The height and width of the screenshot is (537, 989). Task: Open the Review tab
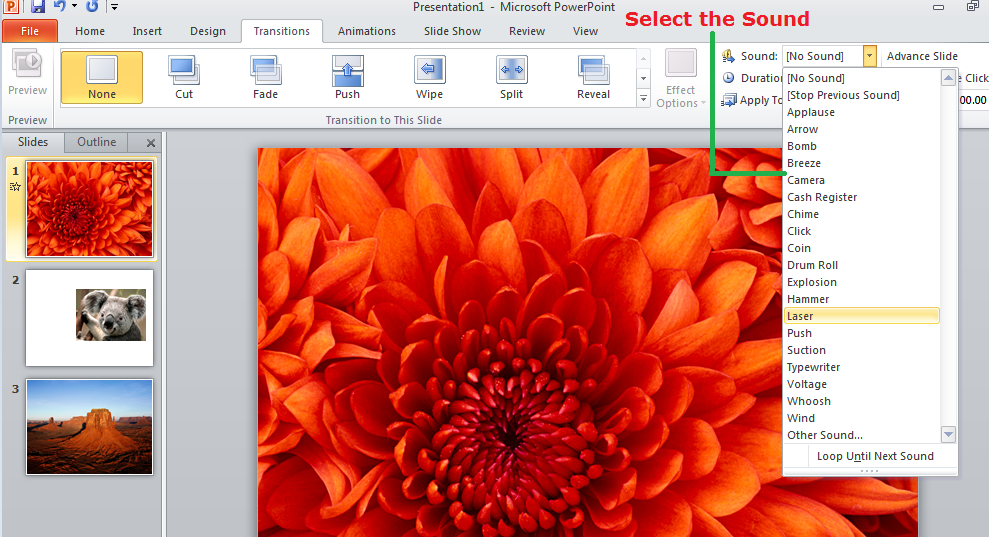tap(527, 31)
